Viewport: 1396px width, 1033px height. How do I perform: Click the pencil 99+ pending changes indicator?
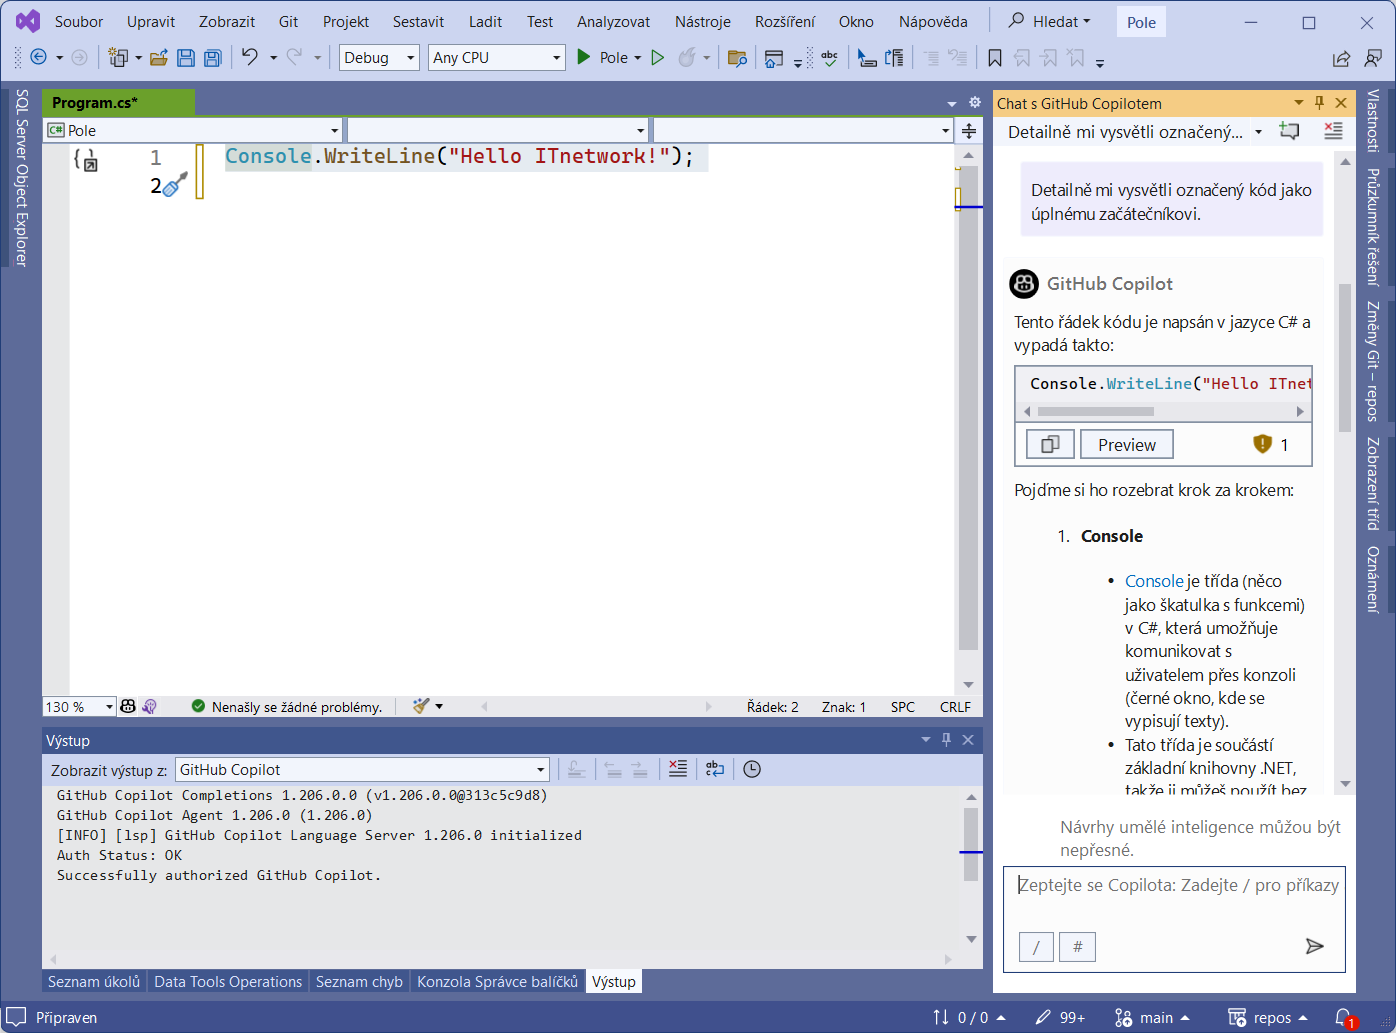(x=1060, y=1018)
